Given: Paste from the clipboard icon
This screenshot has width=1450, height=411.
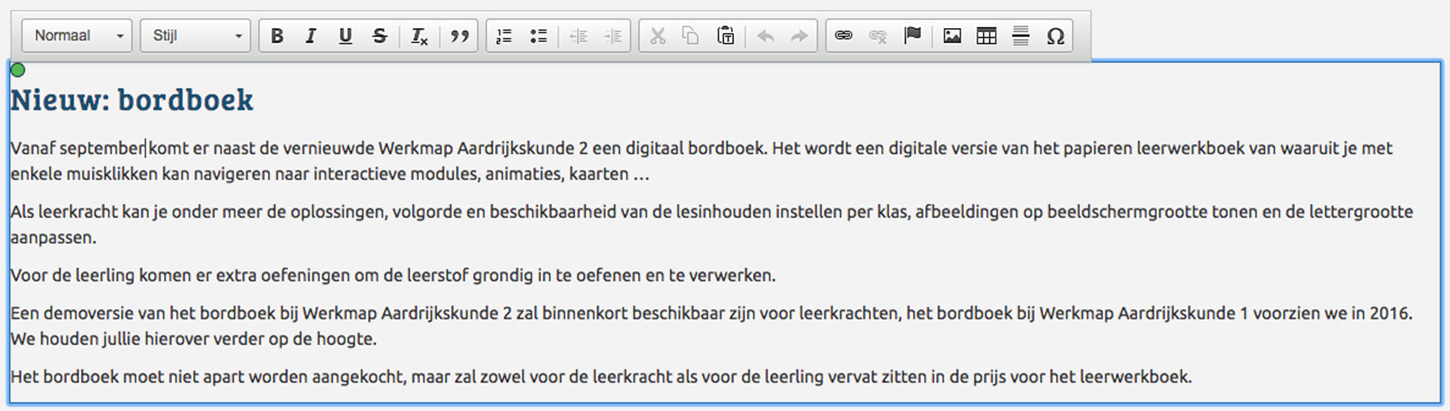Looking at the screenshot, I should (726, 36).
